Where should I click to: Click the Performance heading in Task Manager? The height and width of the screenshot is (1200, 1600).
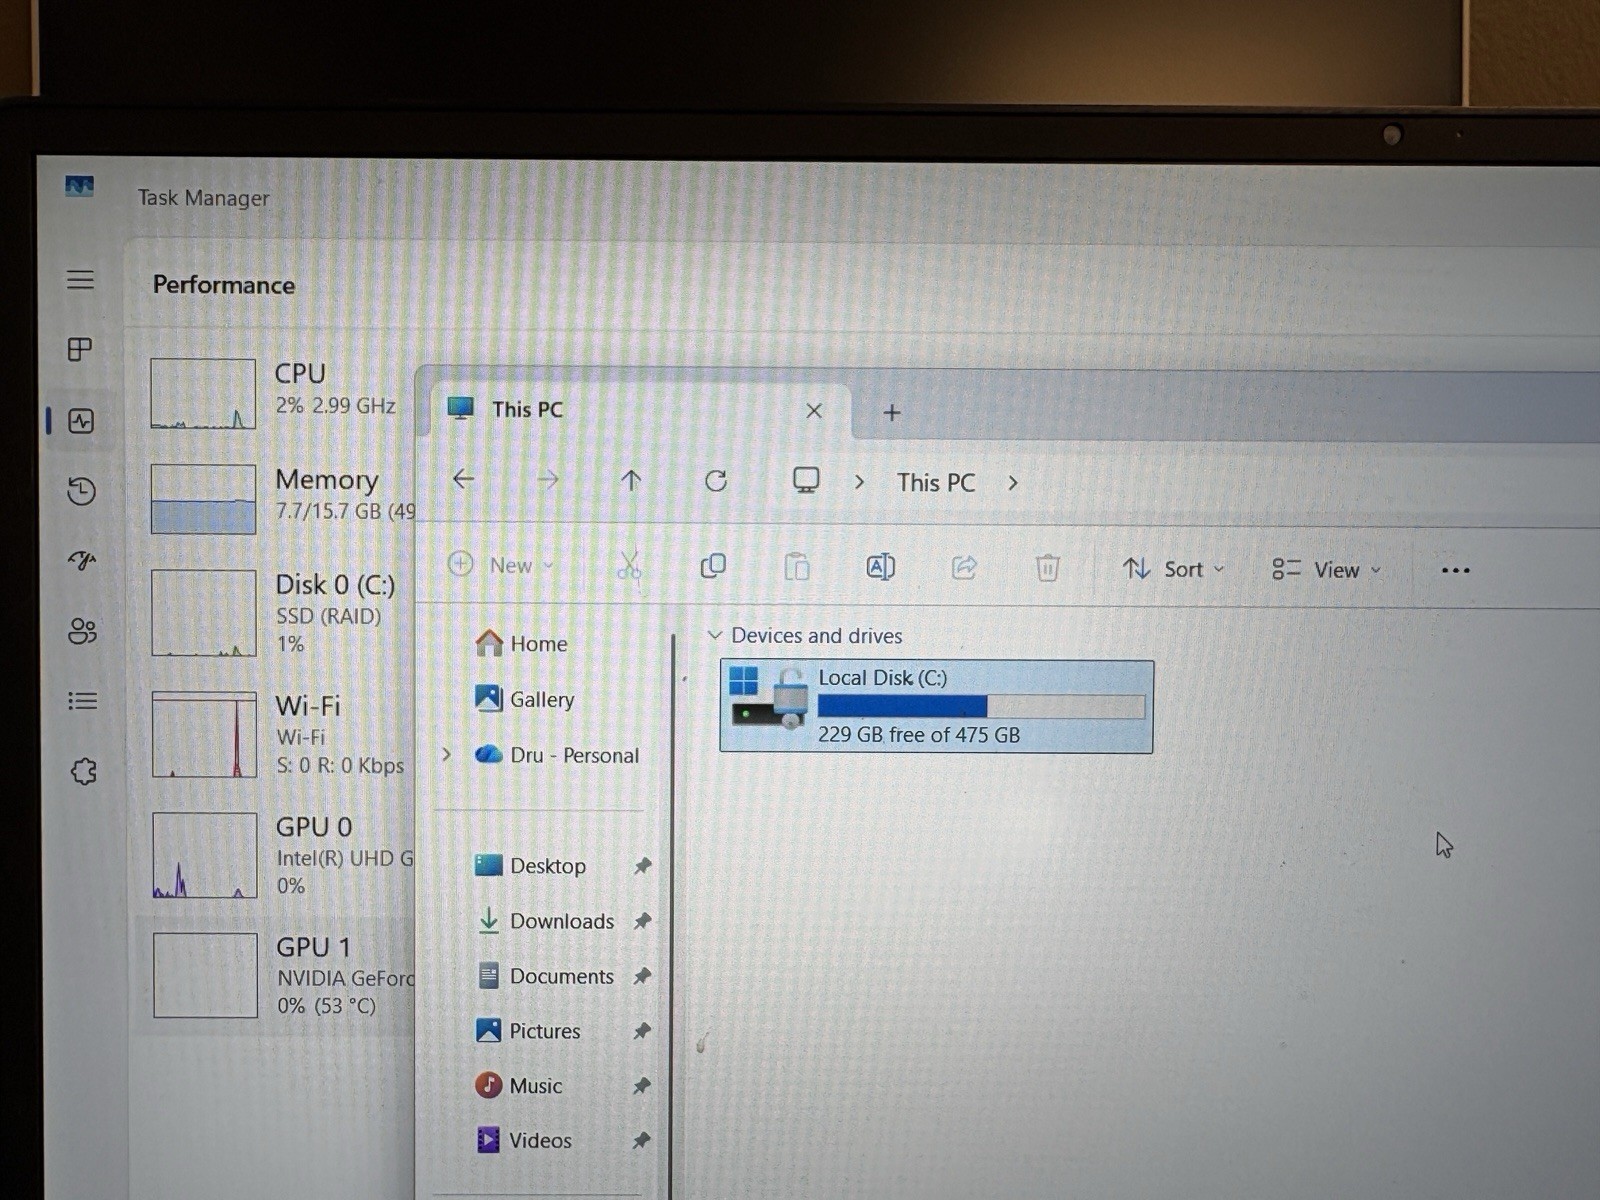[224, 285]
